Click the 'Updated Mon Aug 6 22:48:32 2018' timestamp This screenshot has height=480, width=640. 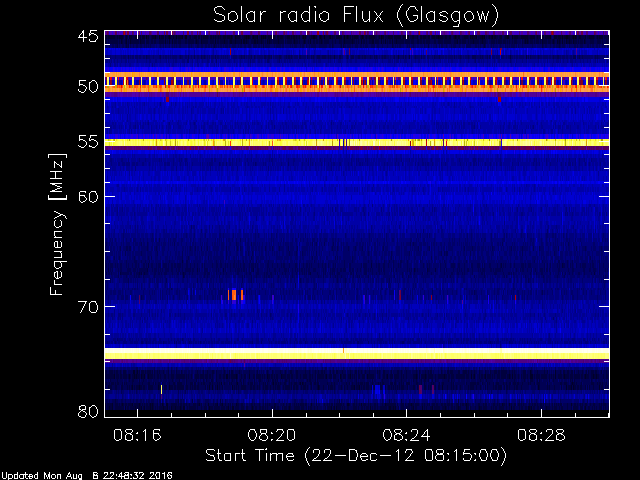87,476
